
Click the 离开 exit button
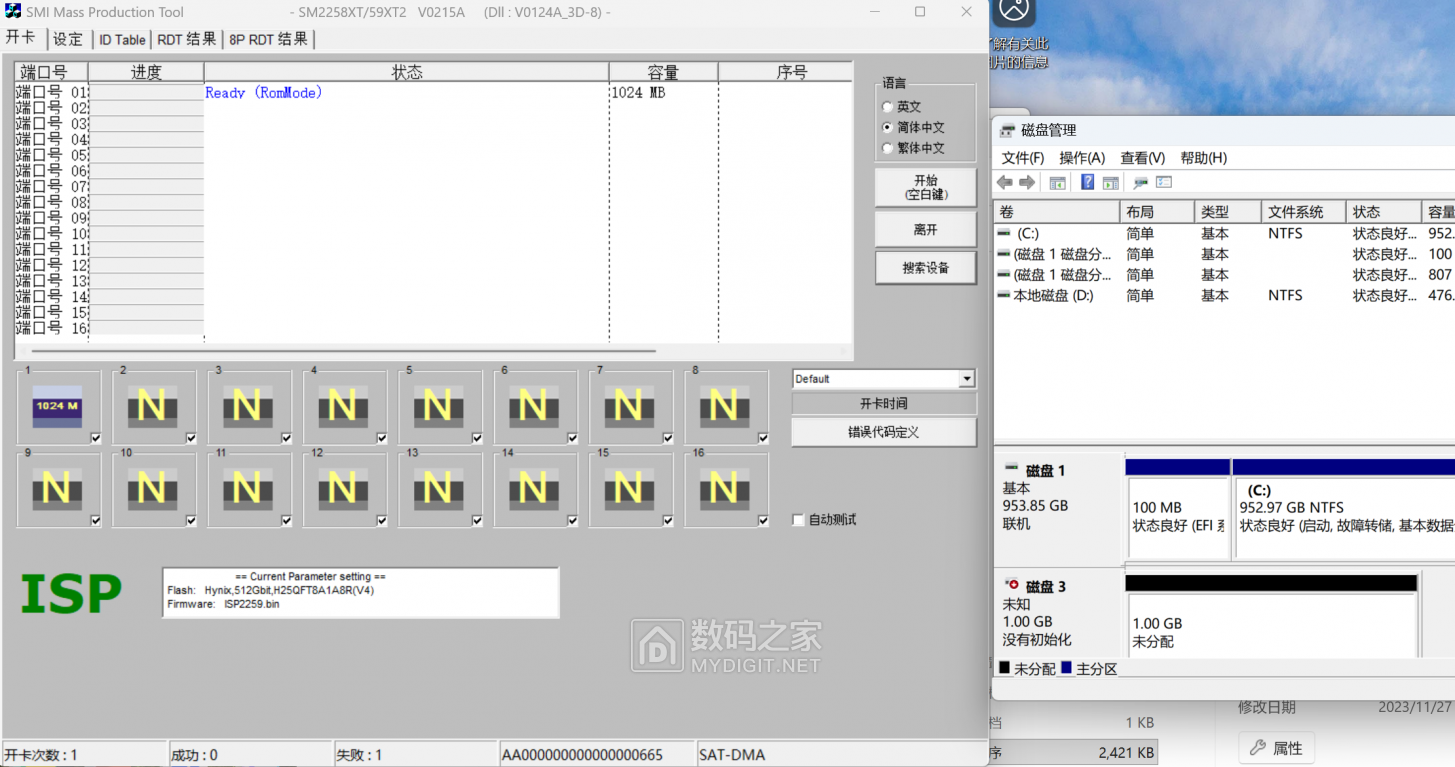[x=926, y=230]
